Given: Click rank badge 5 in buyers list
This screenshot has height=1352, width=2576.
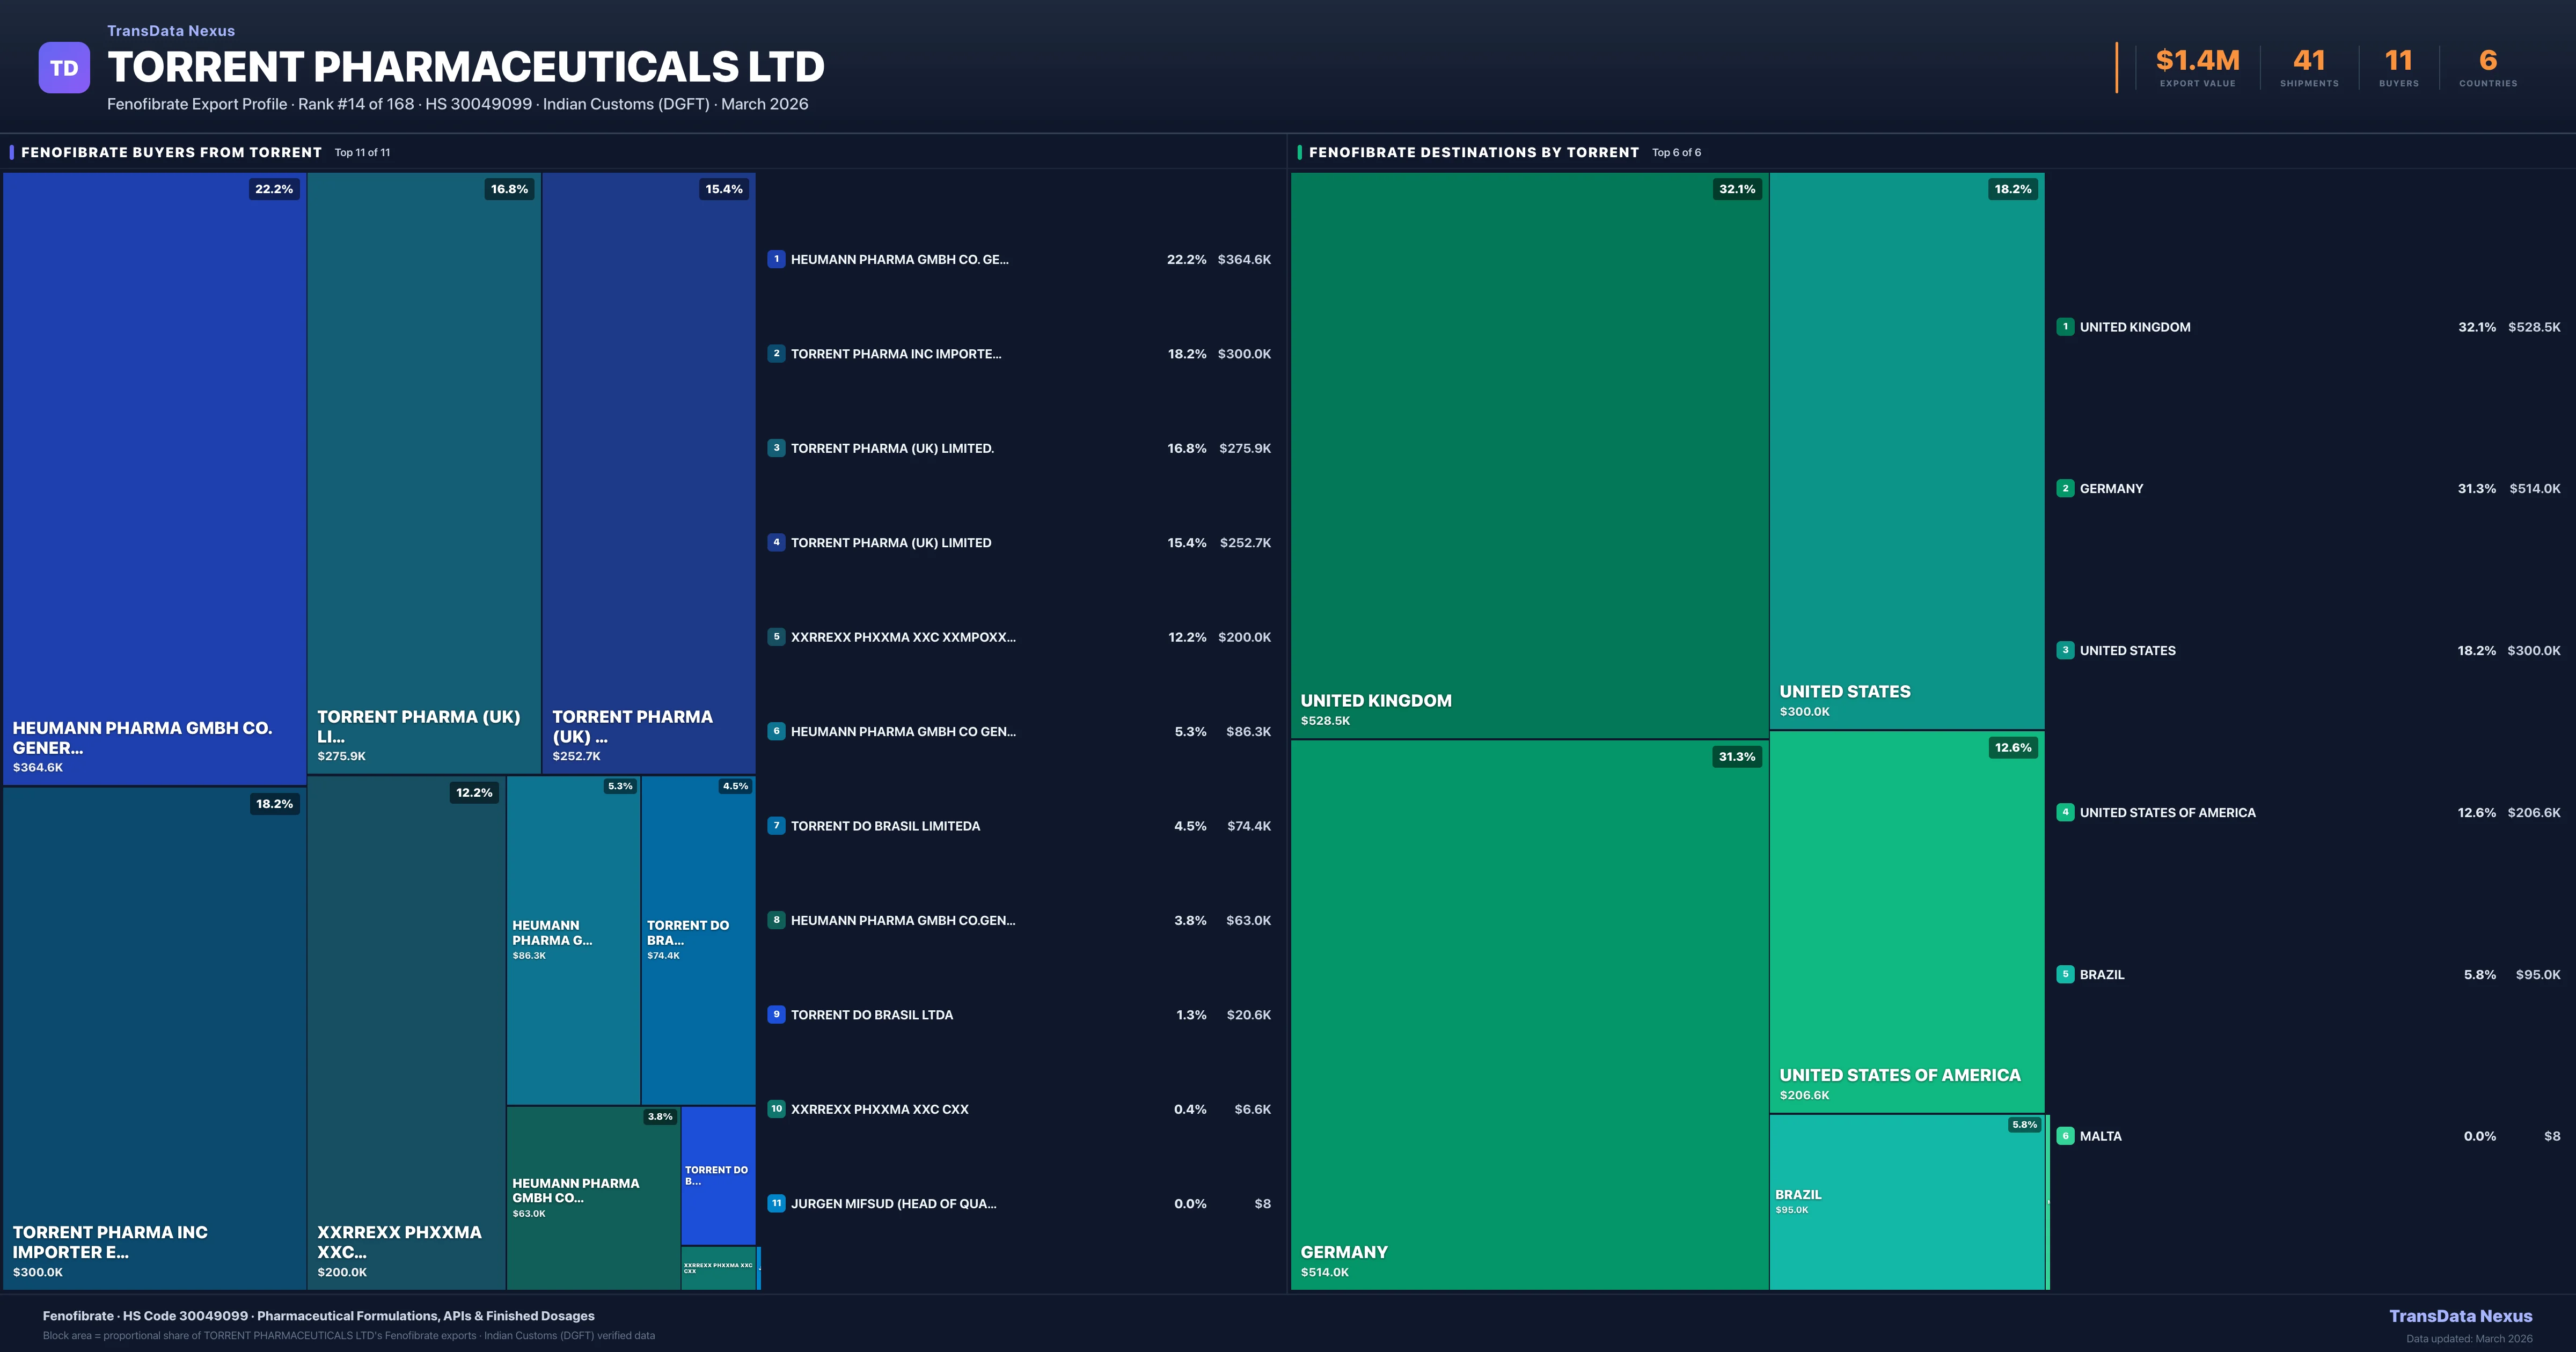Looking at the screenshot, I should click(x=776, y=637).
